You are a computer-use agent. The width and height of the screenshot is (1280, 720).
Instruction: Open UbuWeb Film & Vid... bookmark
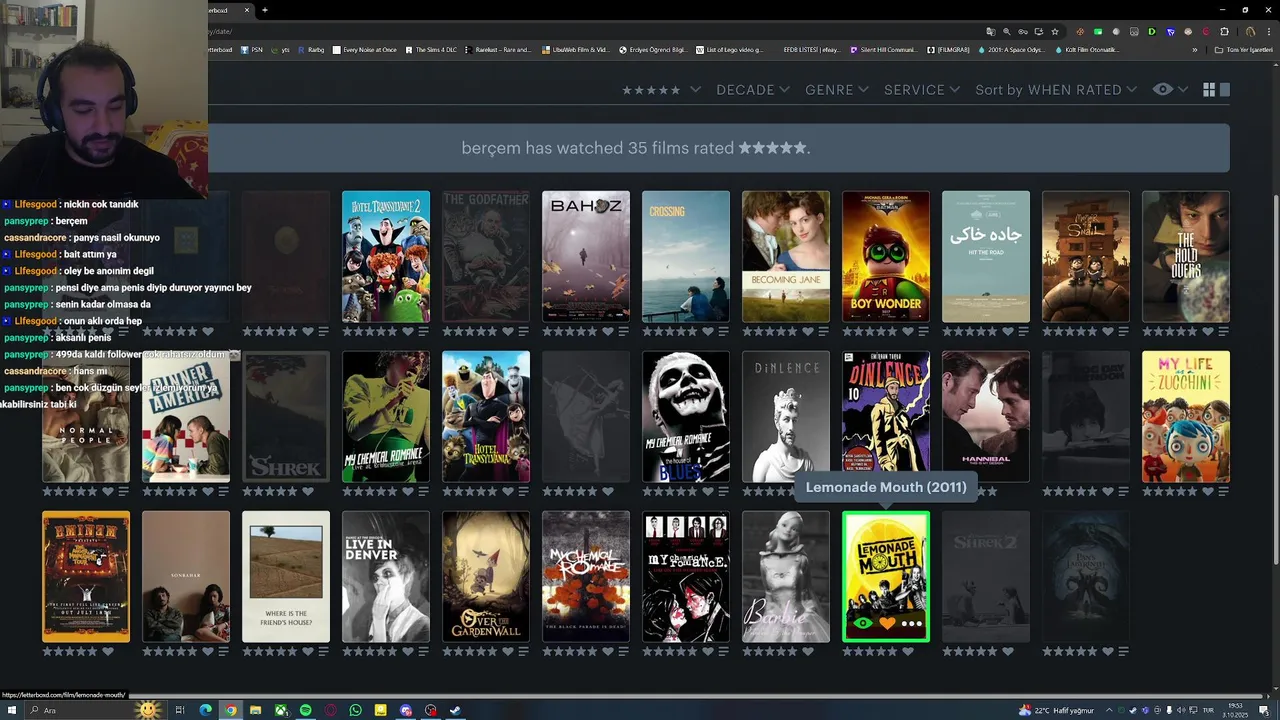click(x=575, y=50)
